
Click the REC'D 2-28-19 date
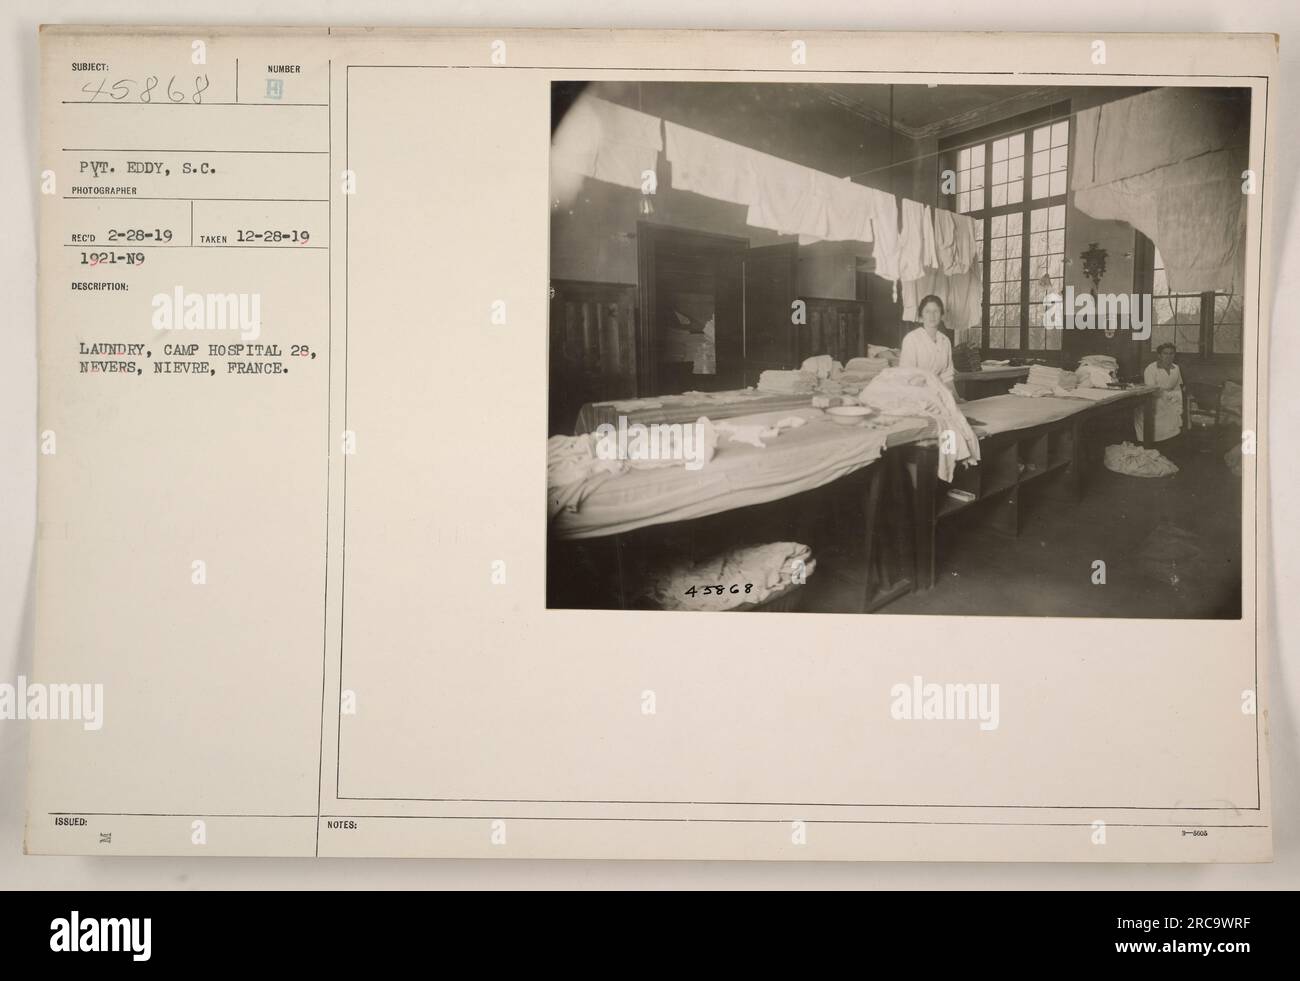[x=122, y=237]
